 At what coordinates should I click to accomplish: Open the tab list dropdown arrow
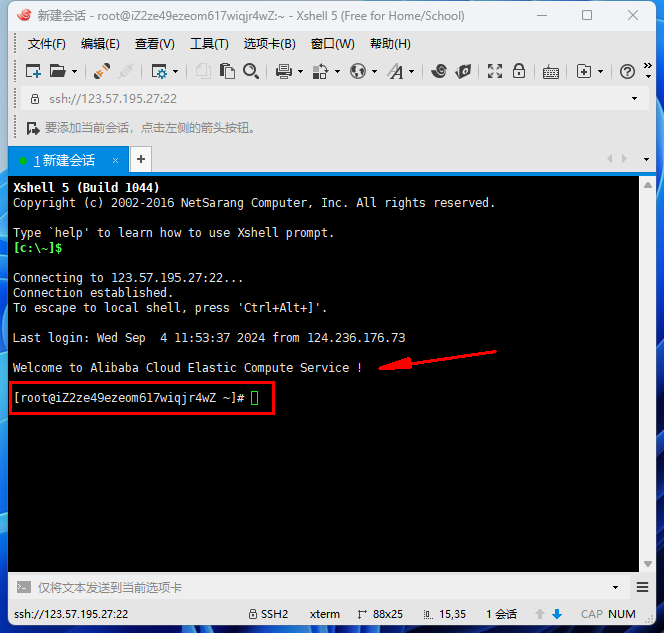[646, 160]
